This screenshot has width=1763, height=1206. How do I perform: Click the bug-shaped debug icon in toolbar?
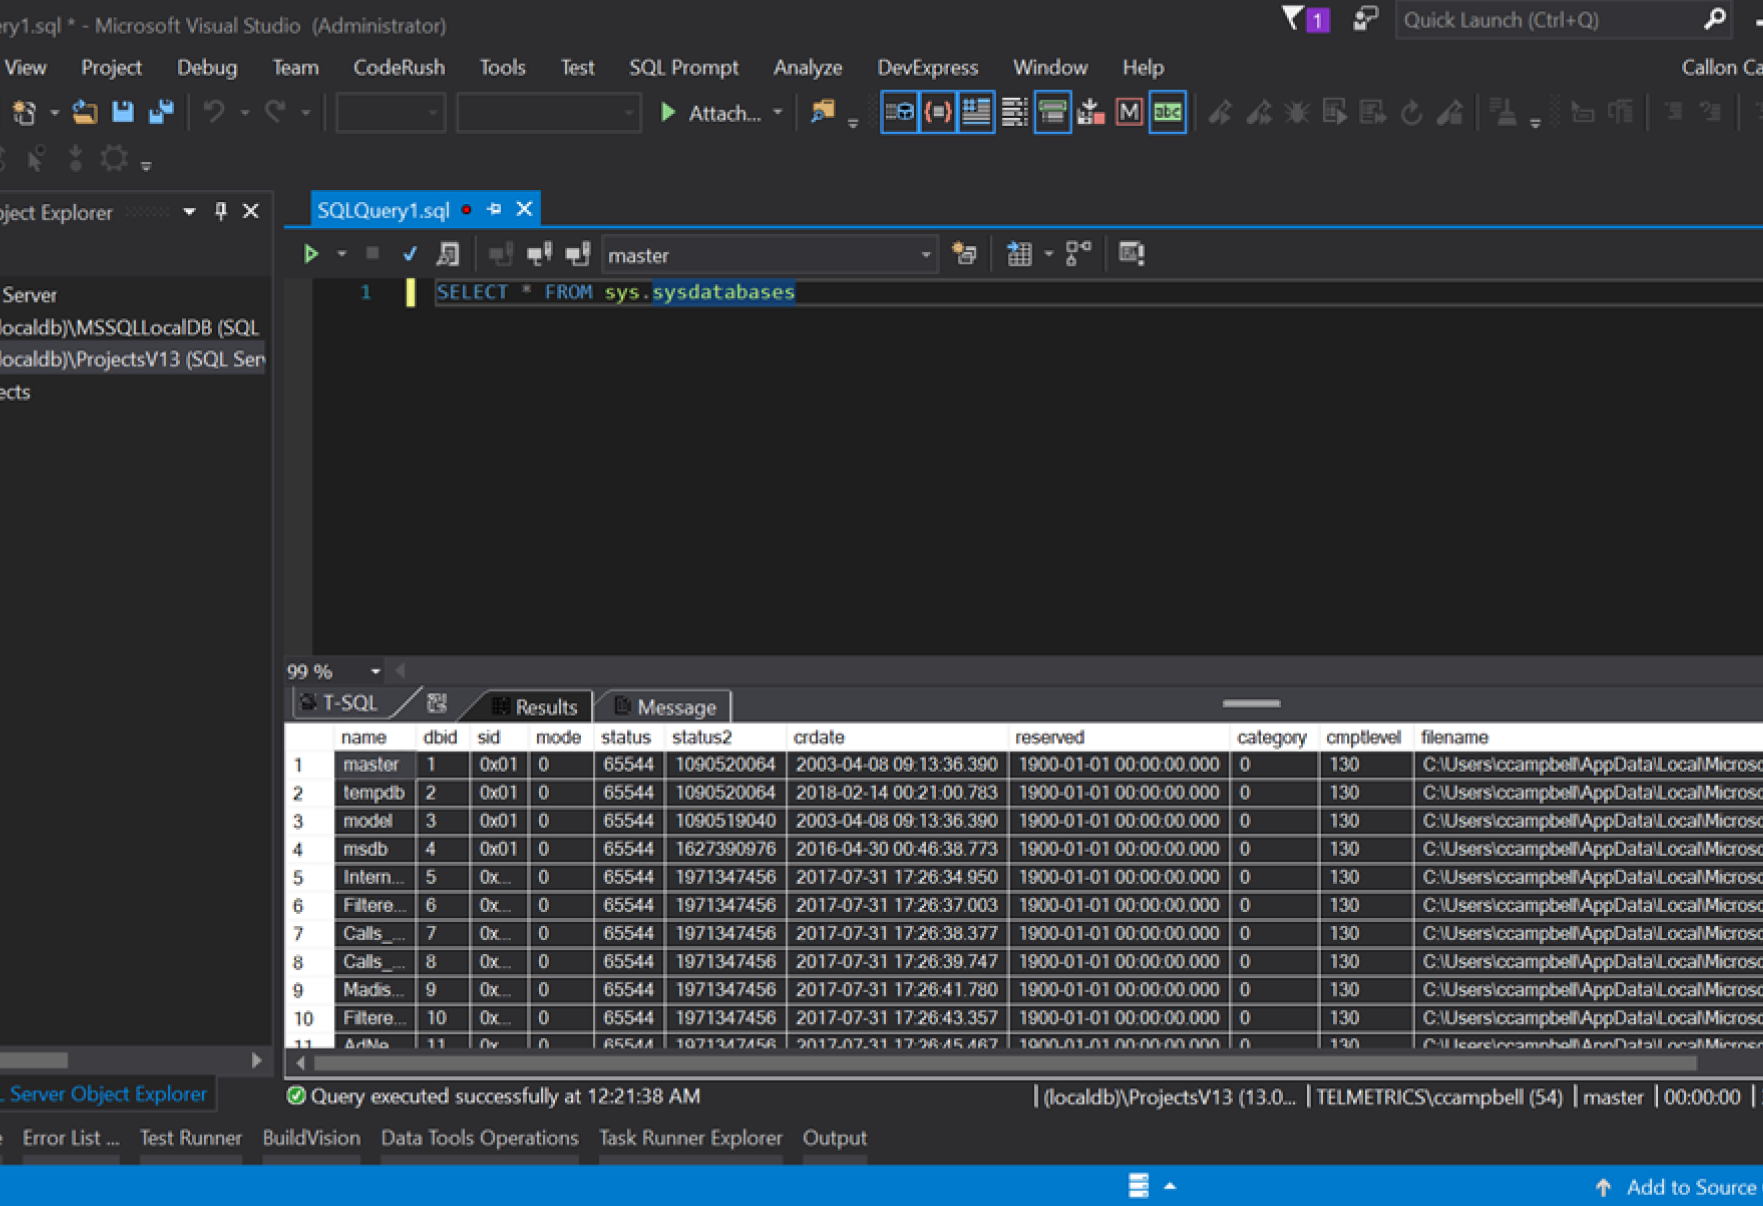tap(1297, 112)
